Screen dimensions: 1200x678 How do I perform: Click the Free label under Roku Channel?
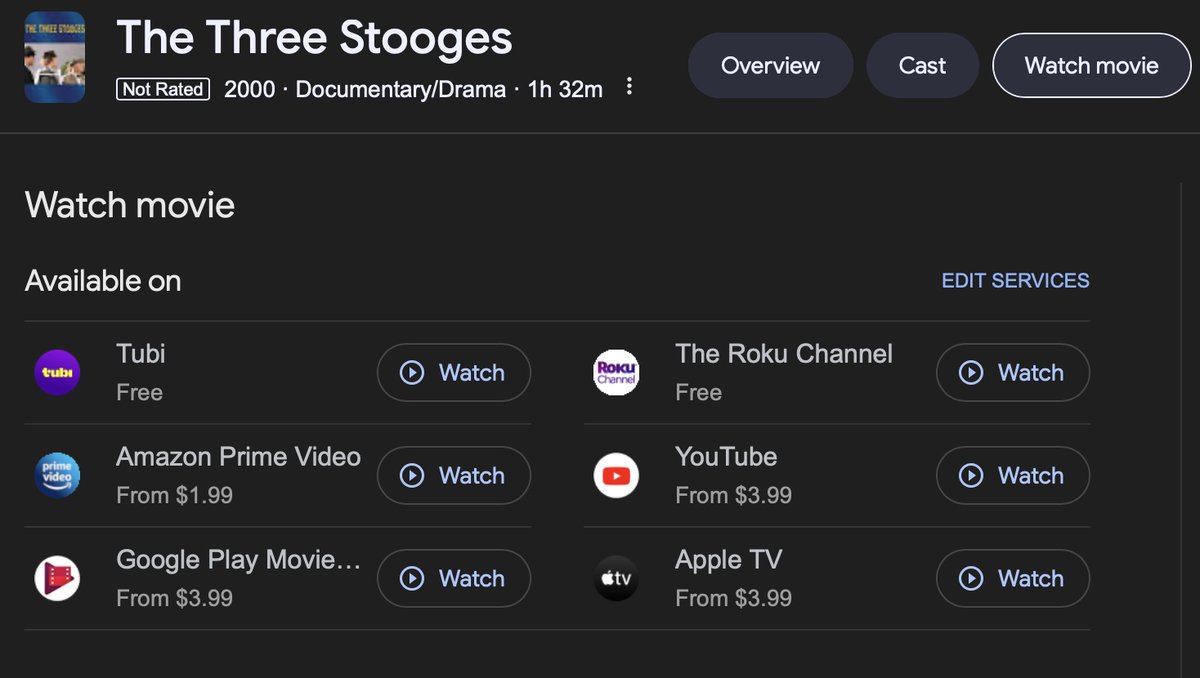click(698, 392)
